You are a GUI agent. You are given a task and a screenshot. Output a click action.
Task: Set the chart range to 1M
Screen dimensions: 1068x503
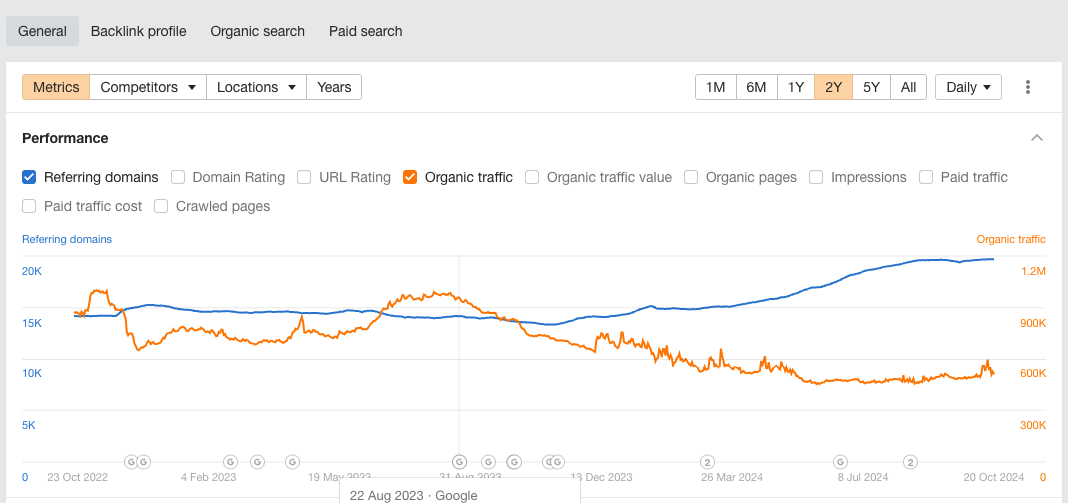coord(715,87)
